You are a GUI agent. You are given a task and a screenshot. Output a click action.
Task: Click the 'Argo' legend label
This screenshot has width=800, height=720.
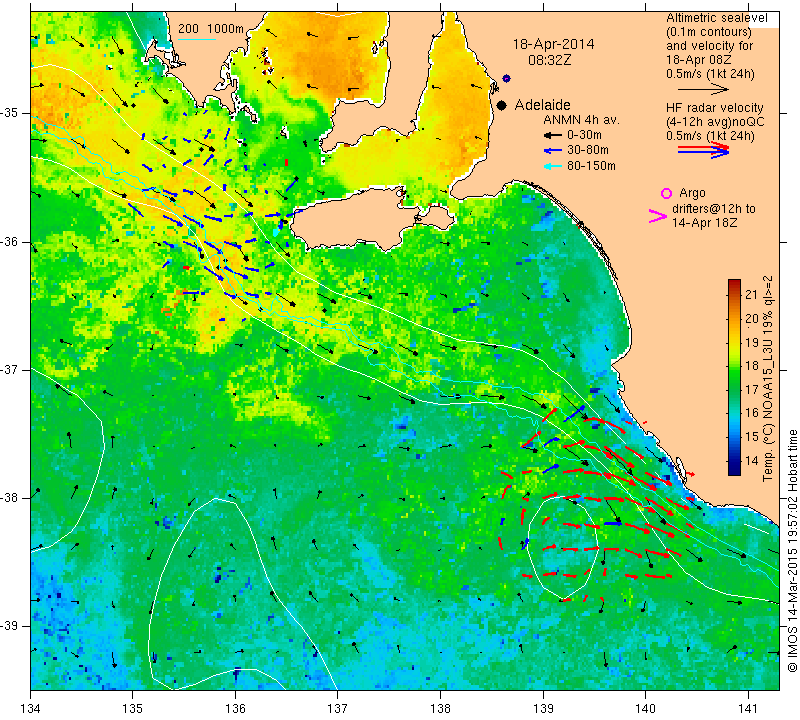point(692,193)
